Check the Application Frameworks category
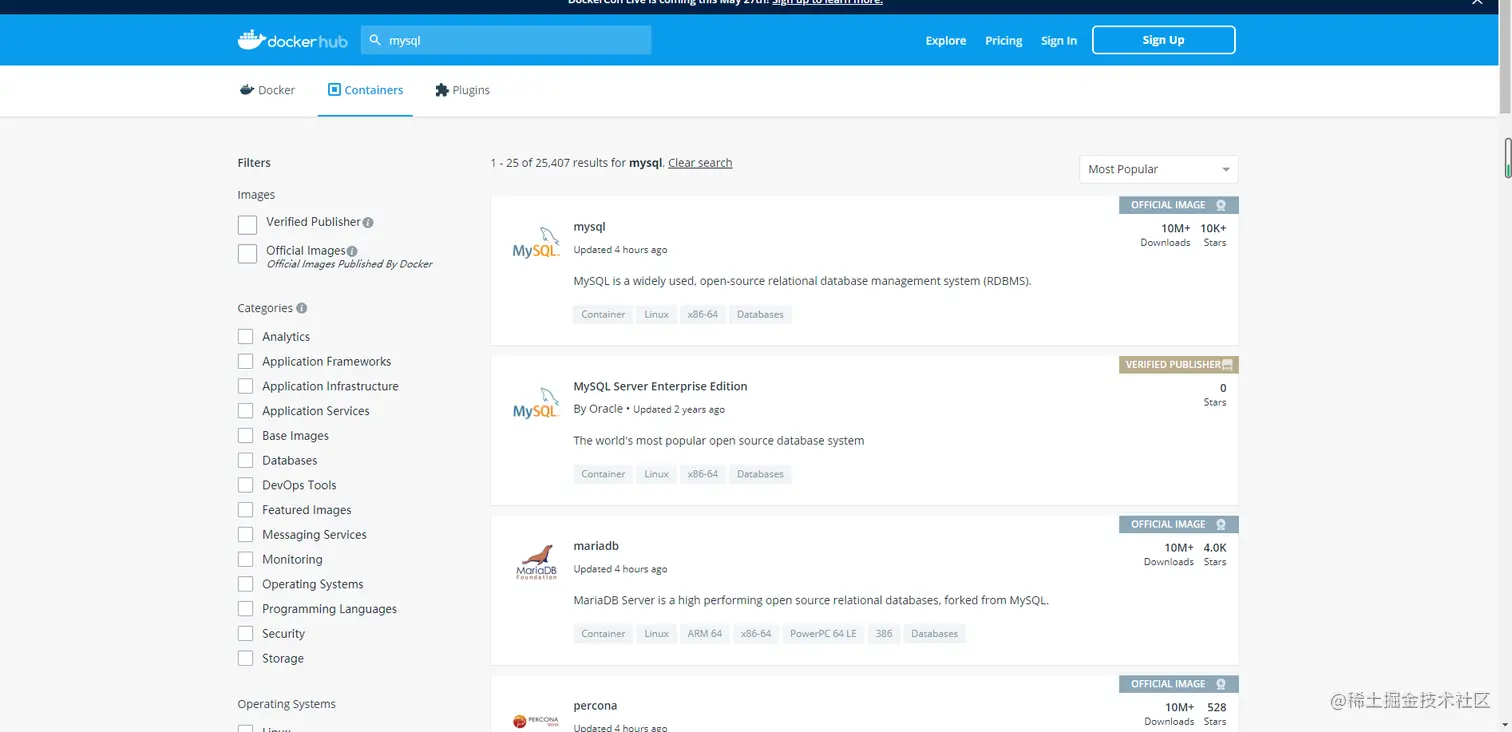 point(245,361)
